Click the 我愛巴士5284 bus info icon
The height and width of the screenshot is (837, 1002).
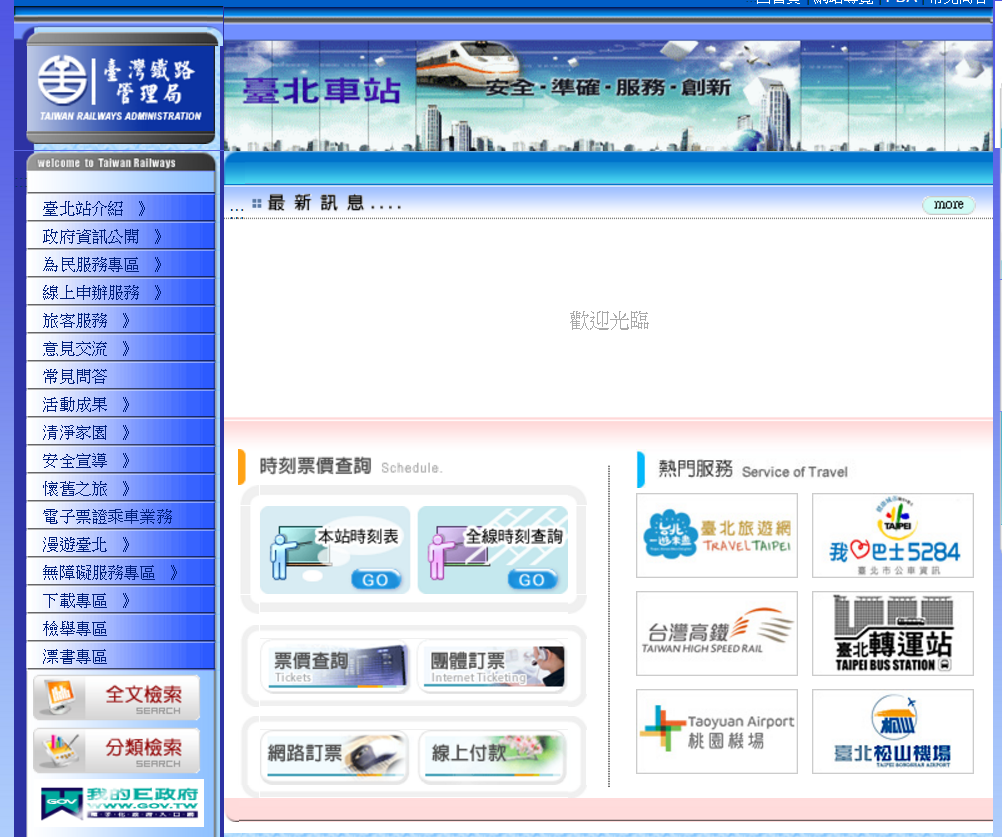(x=892, y=535)
